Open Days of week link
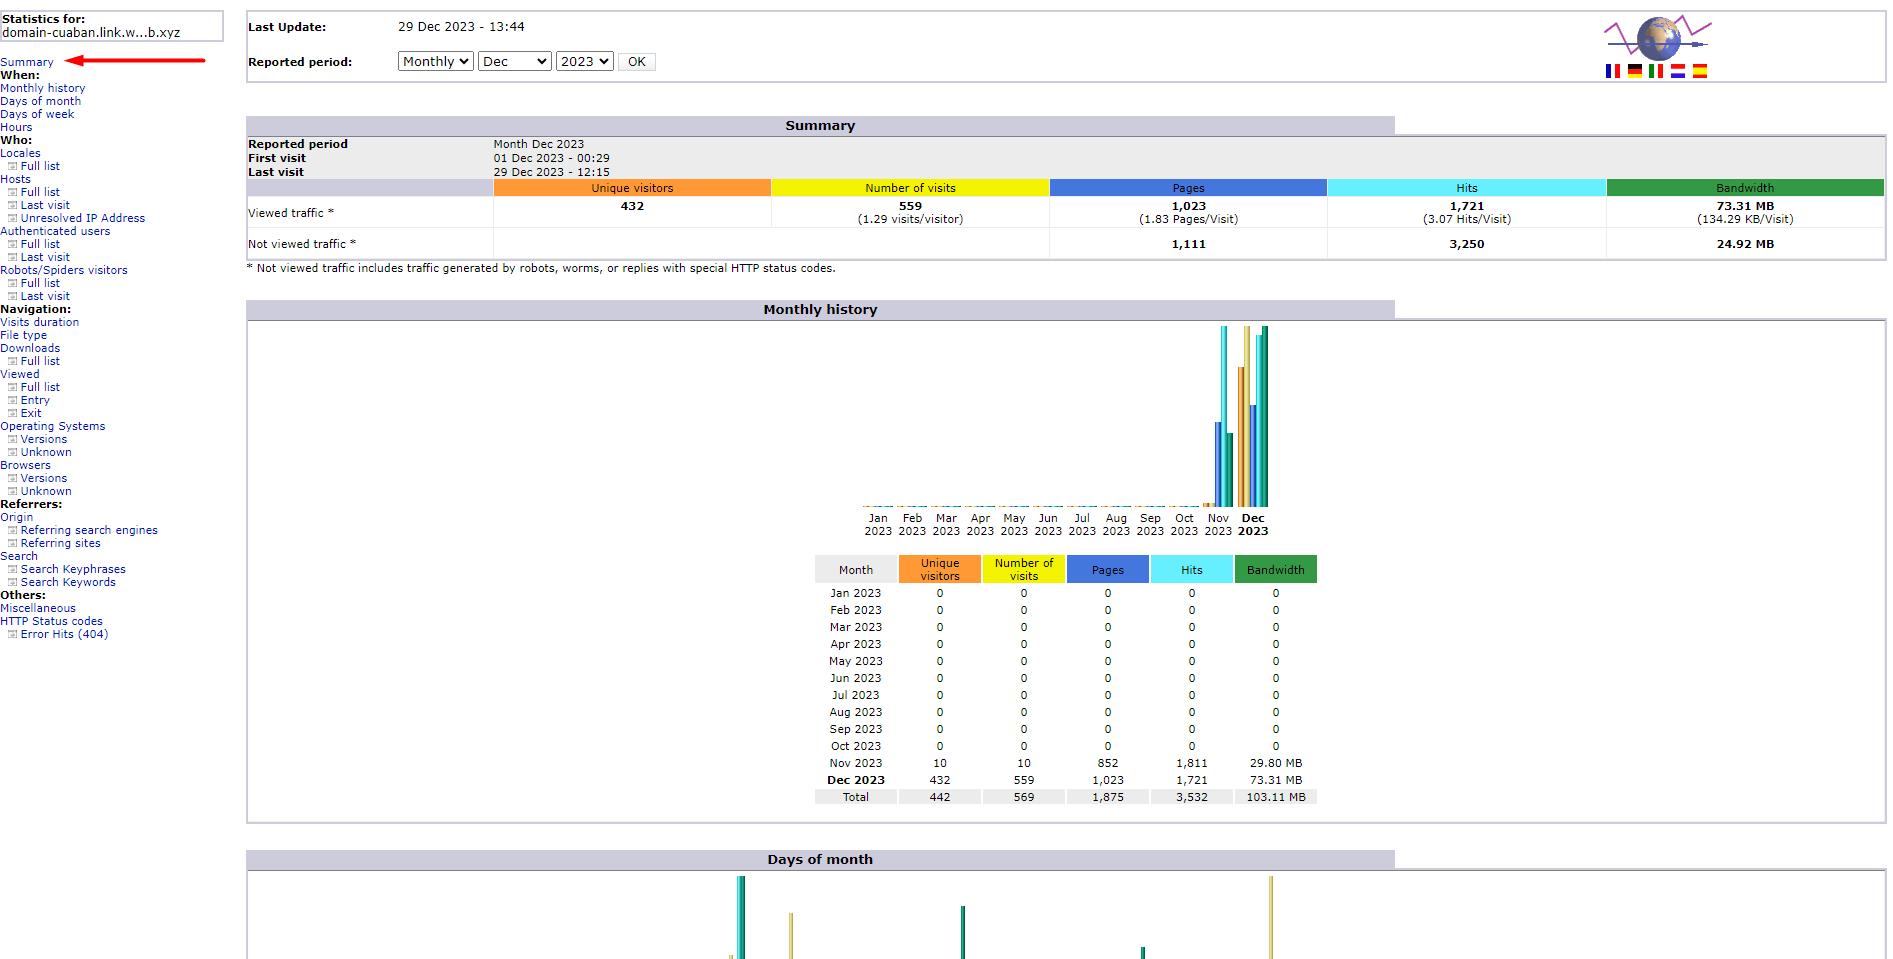1893x959 pixels. (37, 114)
